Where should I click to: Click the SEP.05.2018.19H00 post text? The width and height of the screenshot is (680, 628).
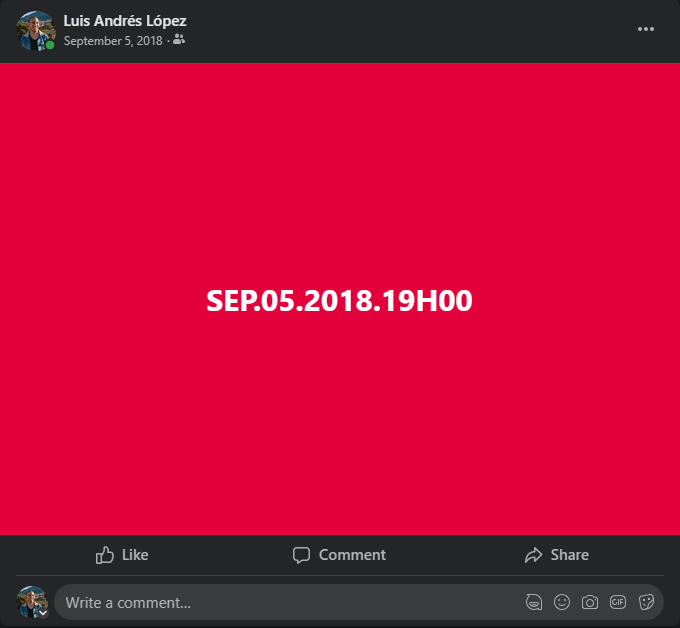[339, 301]
